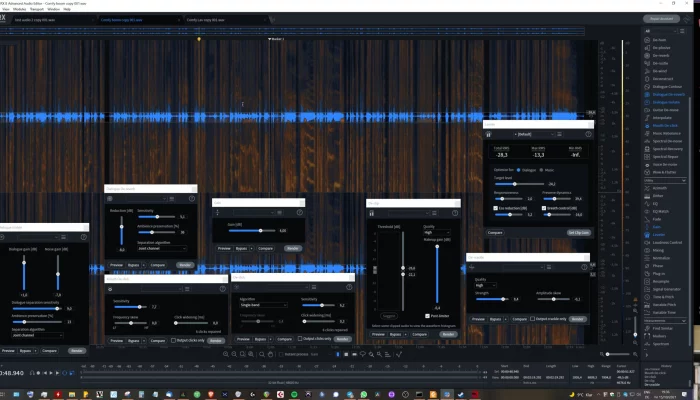This screenshot has height=400, width=700.
Task: Open the EQ Match module
Action: [x=660, y=211]
